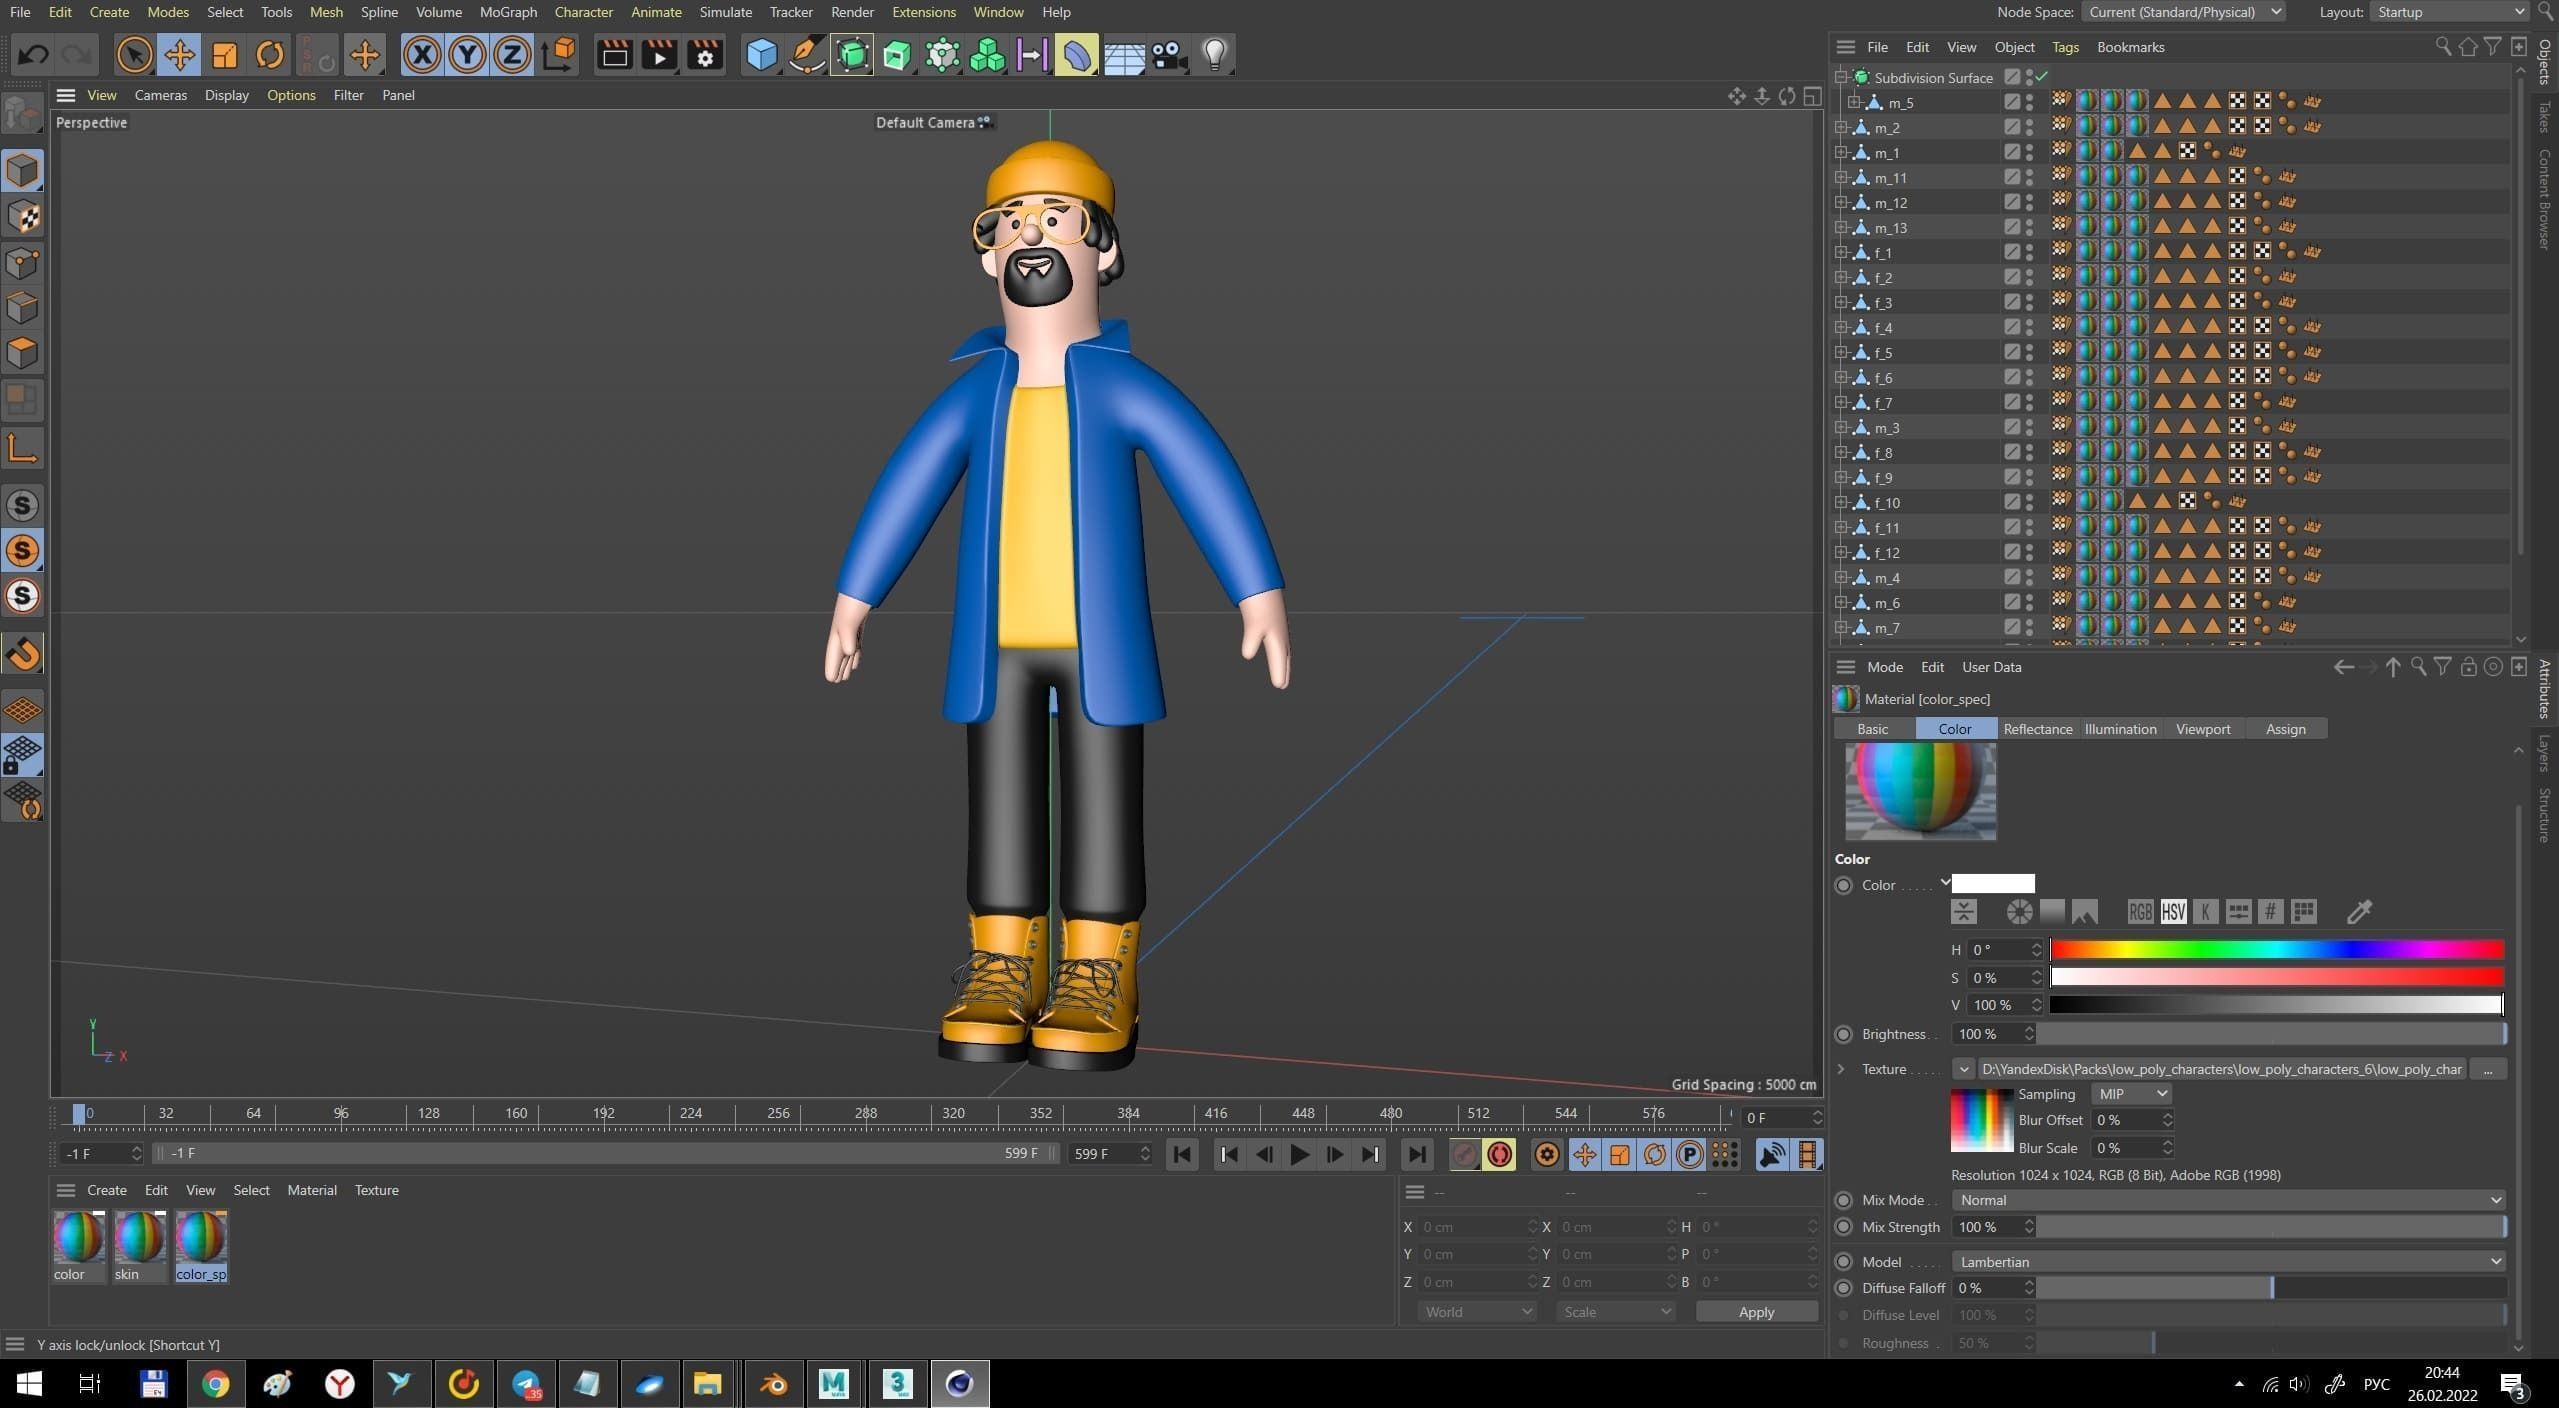
Task: Switch to the Illumination tab
Action: pyautogui.click(x=2120, y=729)
